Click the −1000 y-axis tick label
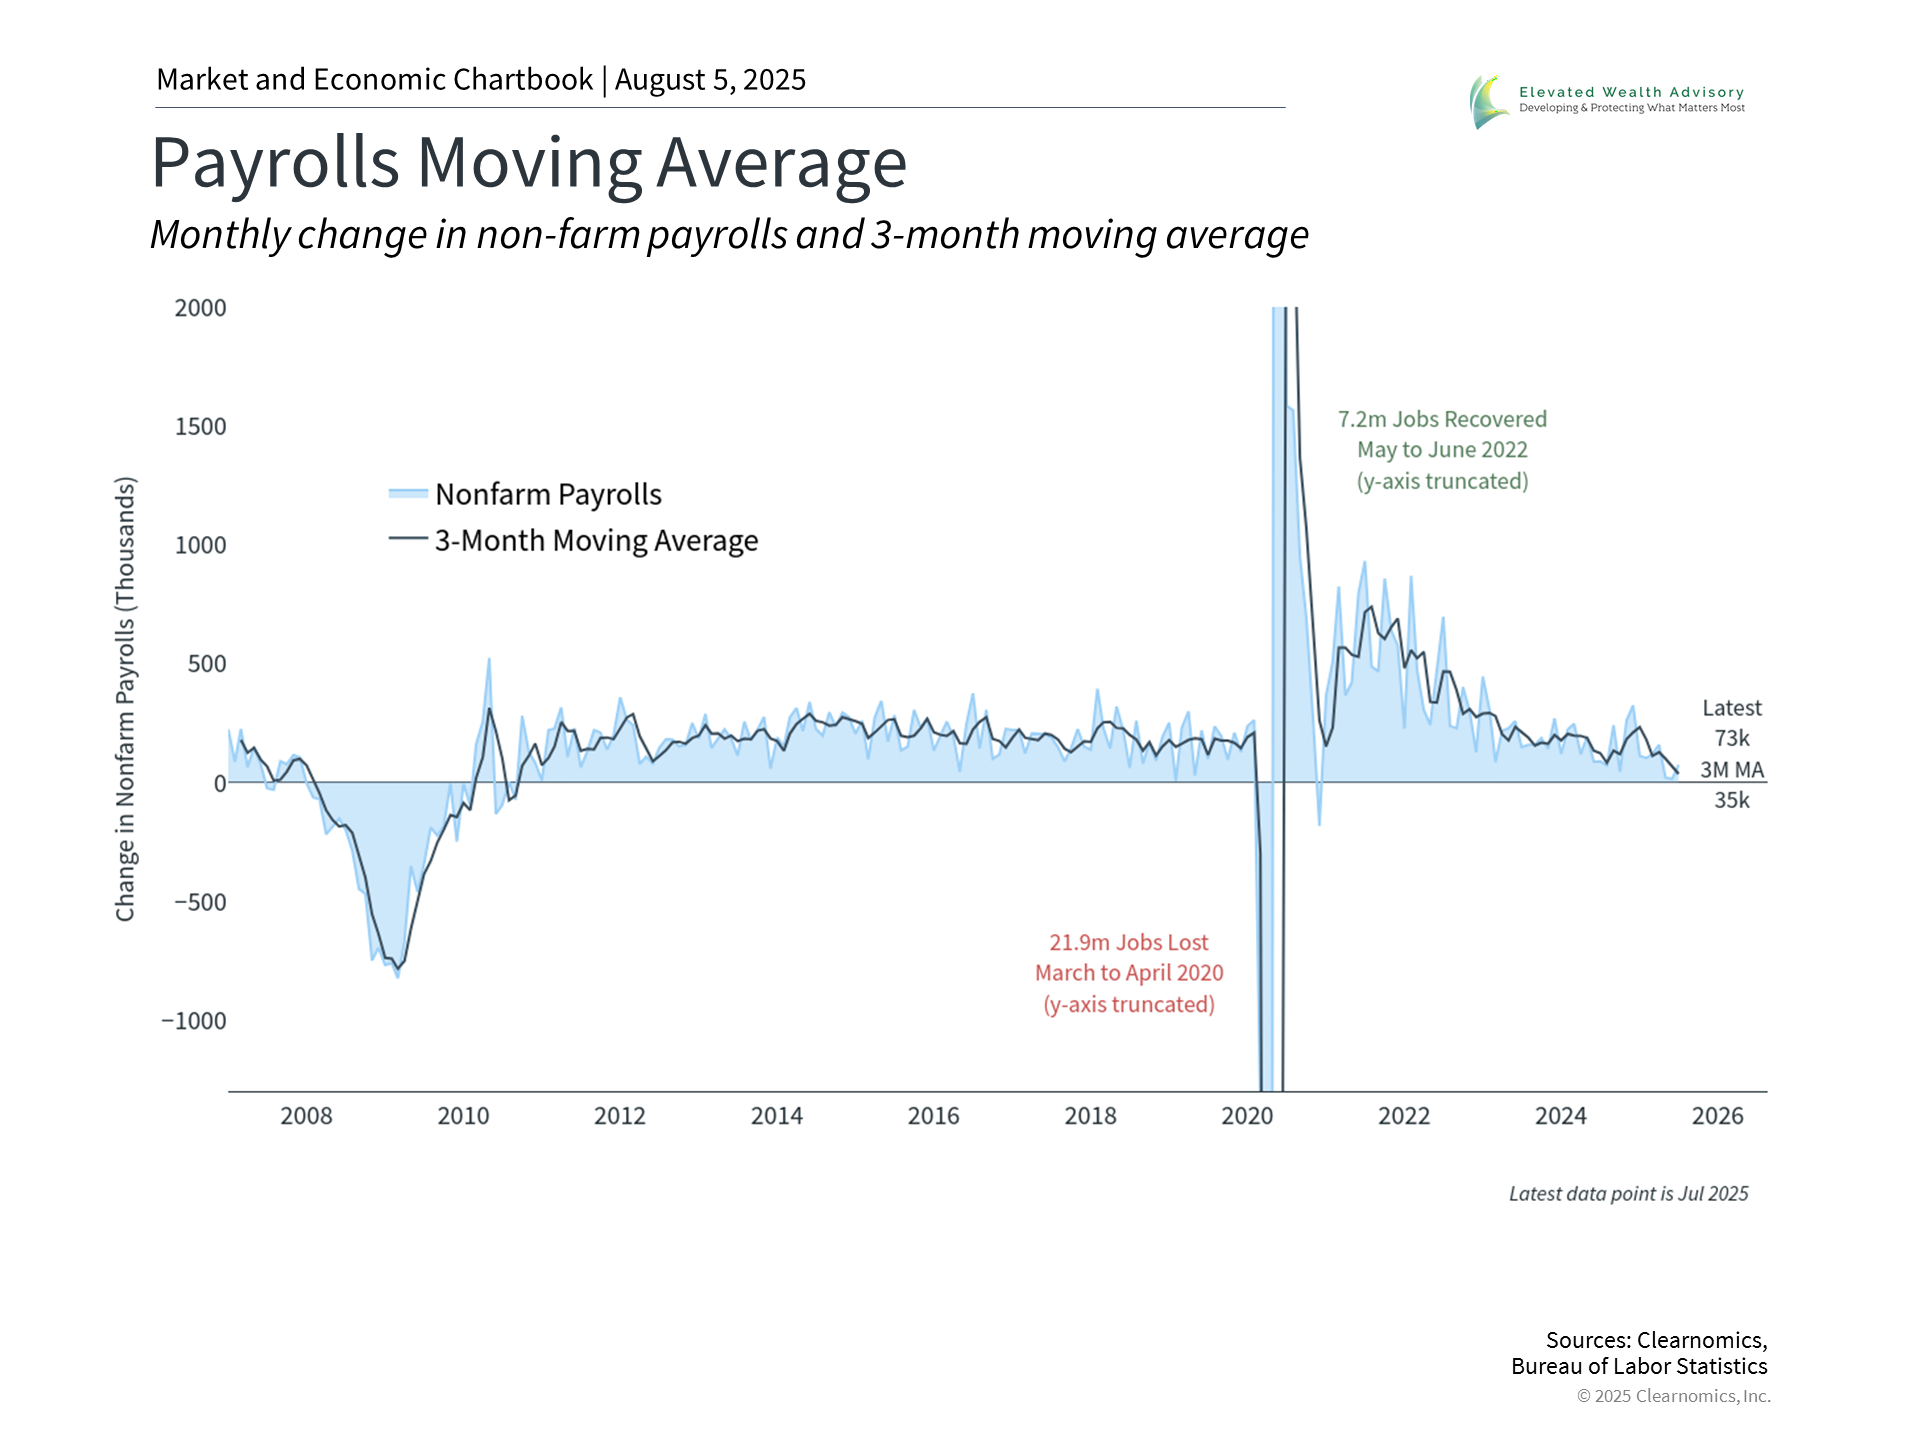 coord(194,1021)
